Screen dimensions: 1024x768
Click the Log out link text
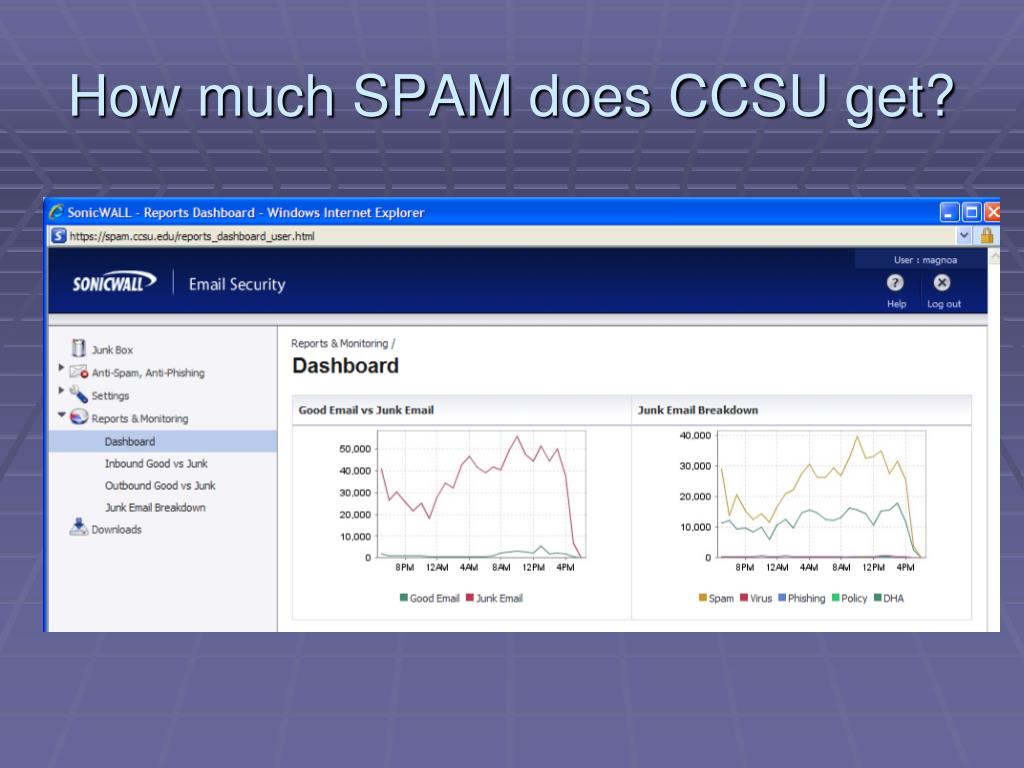pos(944,304)
